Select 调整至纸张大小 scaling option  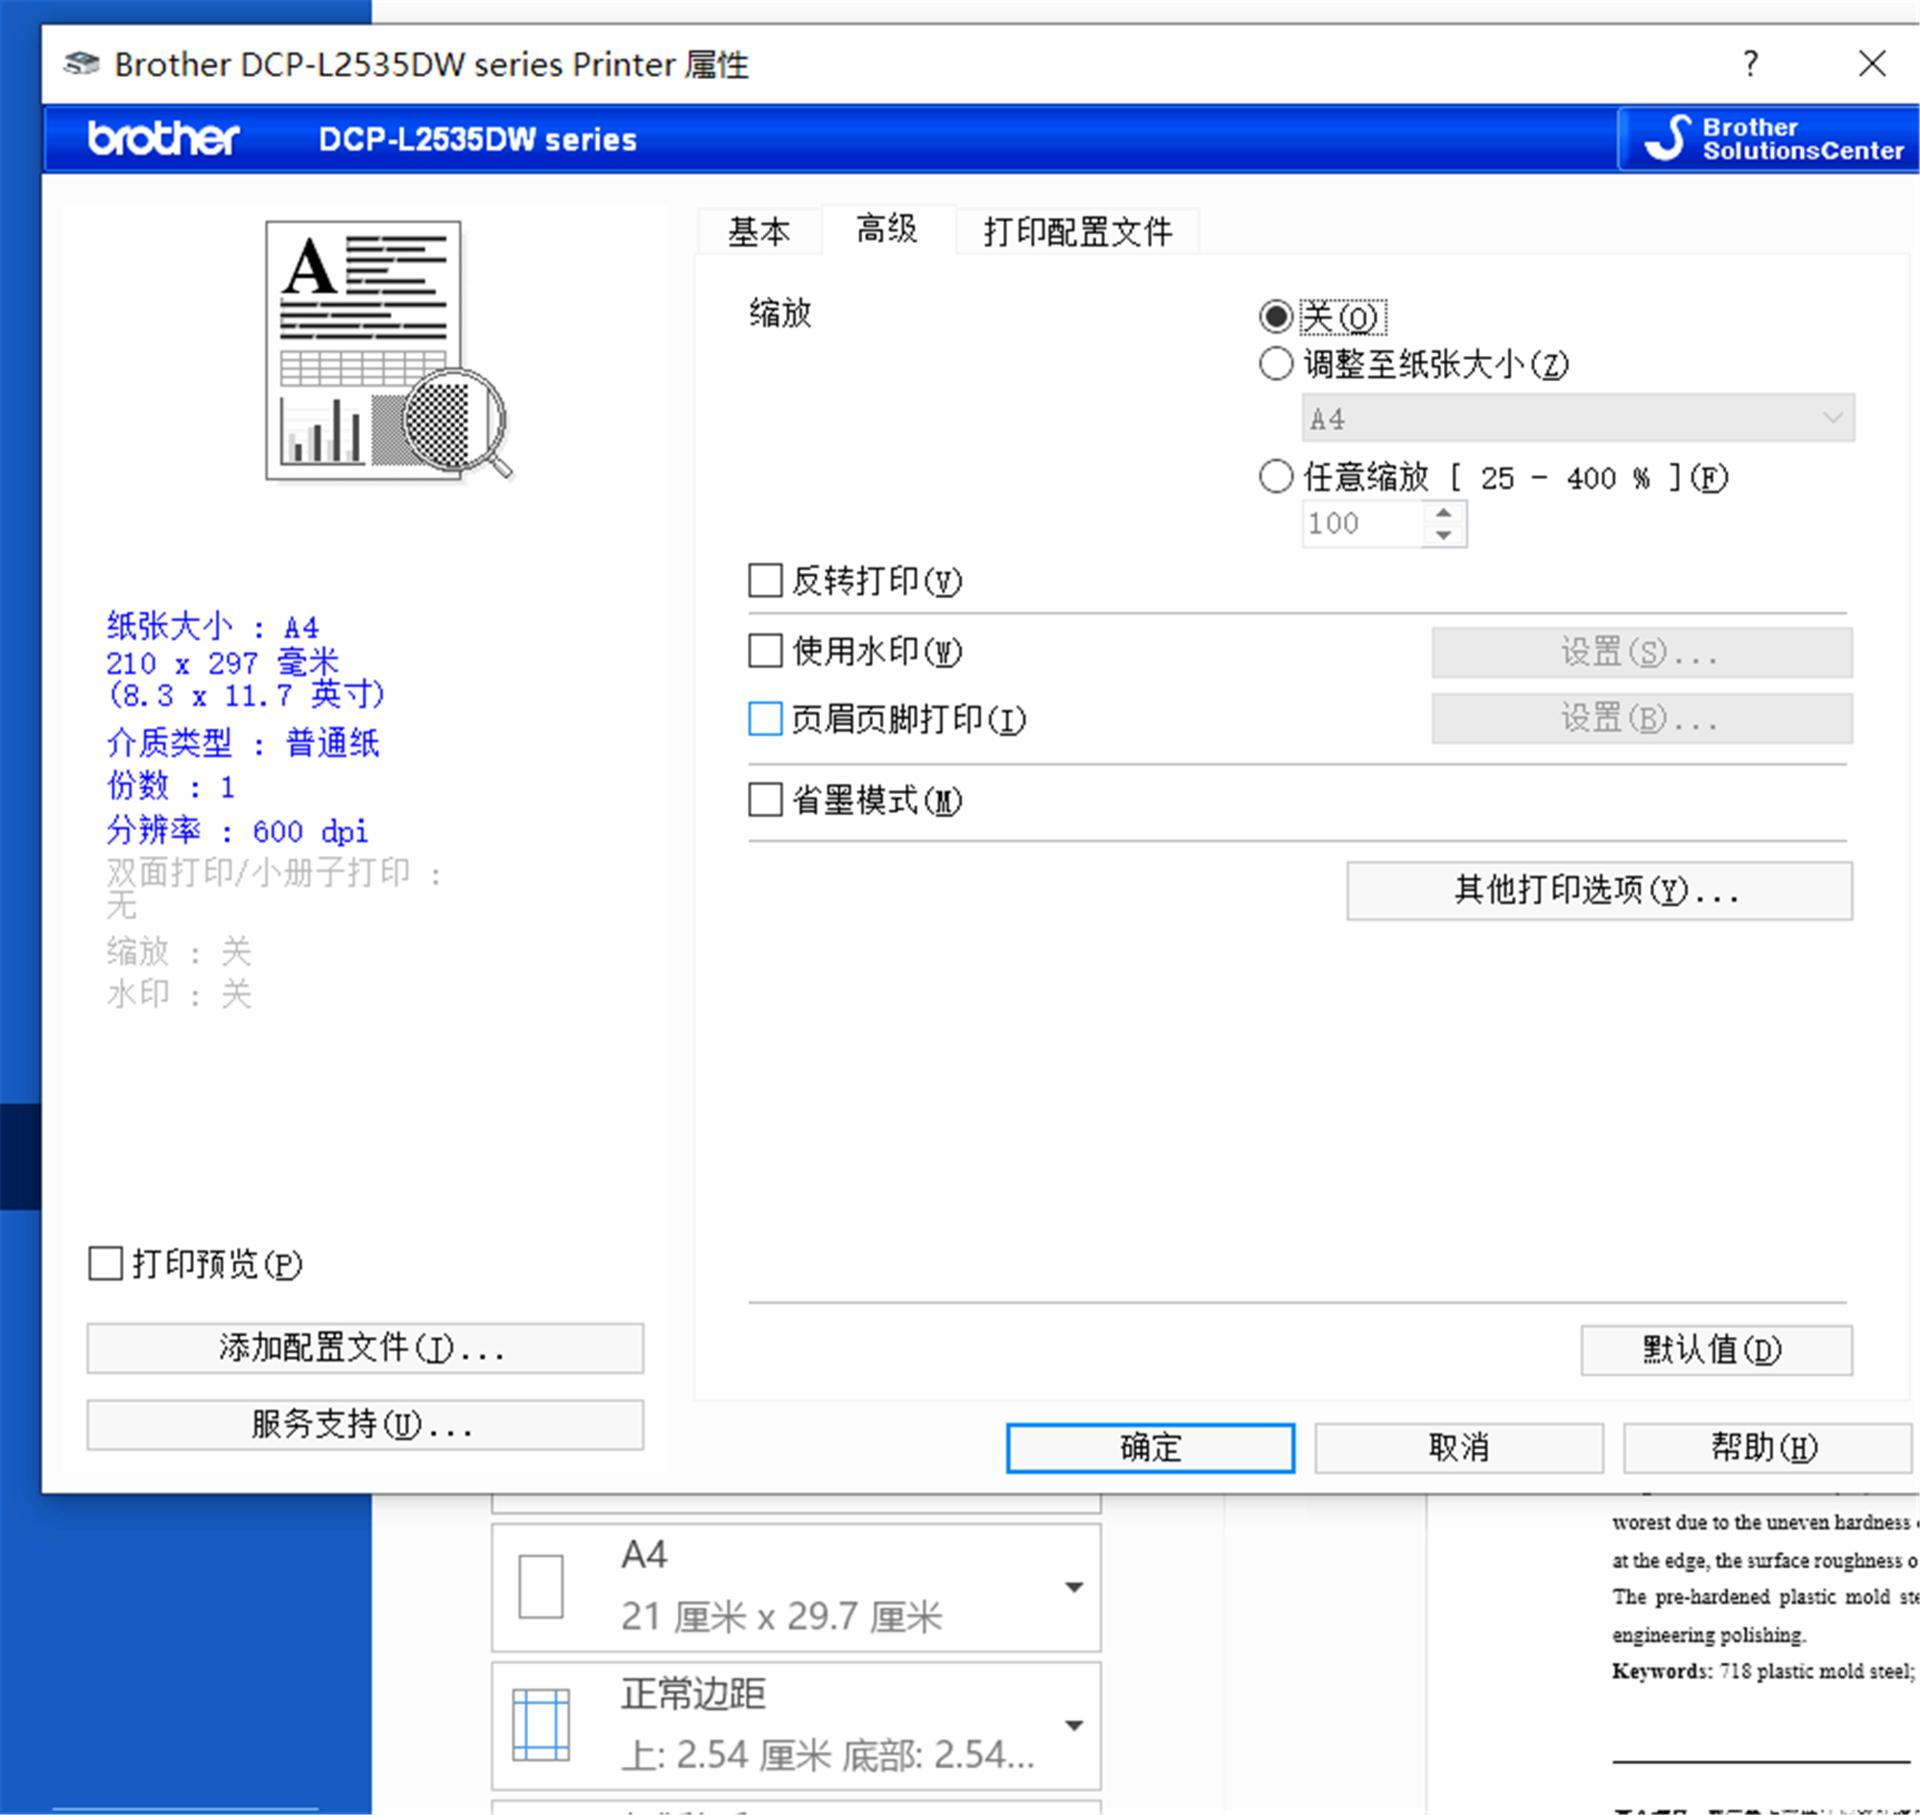pyautogui.click(x=1276, y=364)
